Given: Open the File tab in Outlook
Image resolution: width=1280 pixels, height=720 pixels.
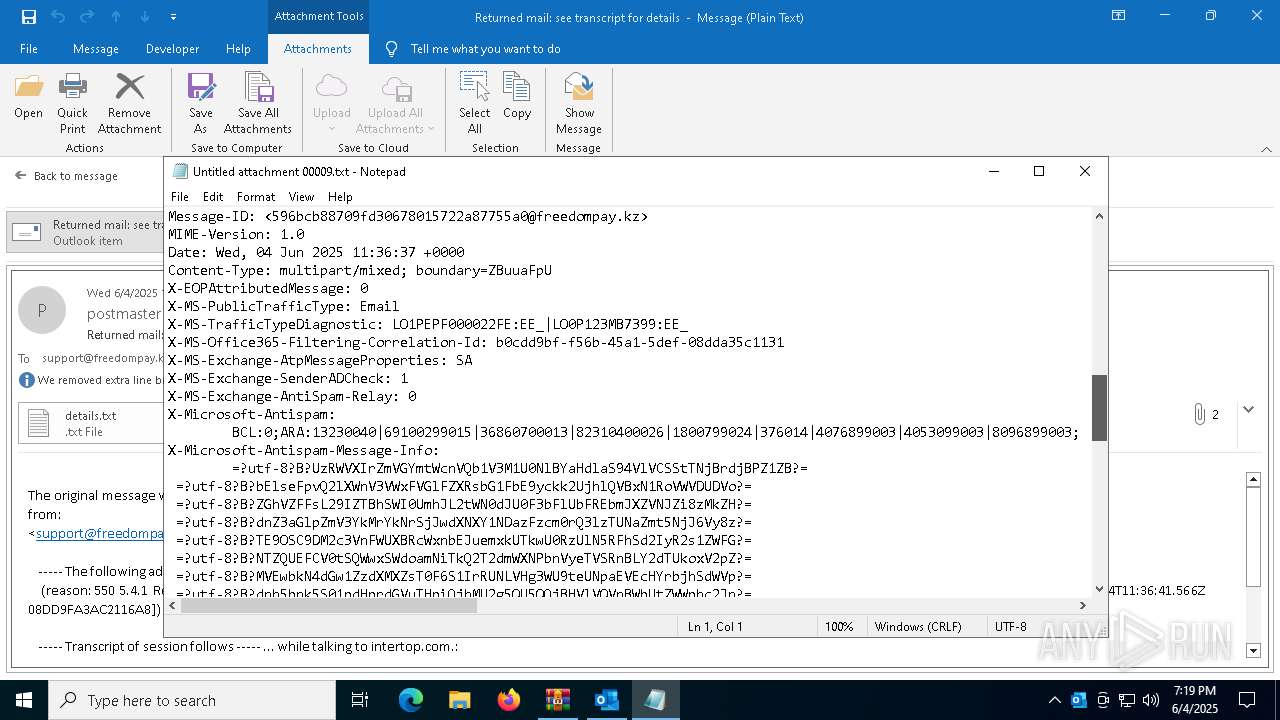Looking at the screenshot, I should pos(29,49).
